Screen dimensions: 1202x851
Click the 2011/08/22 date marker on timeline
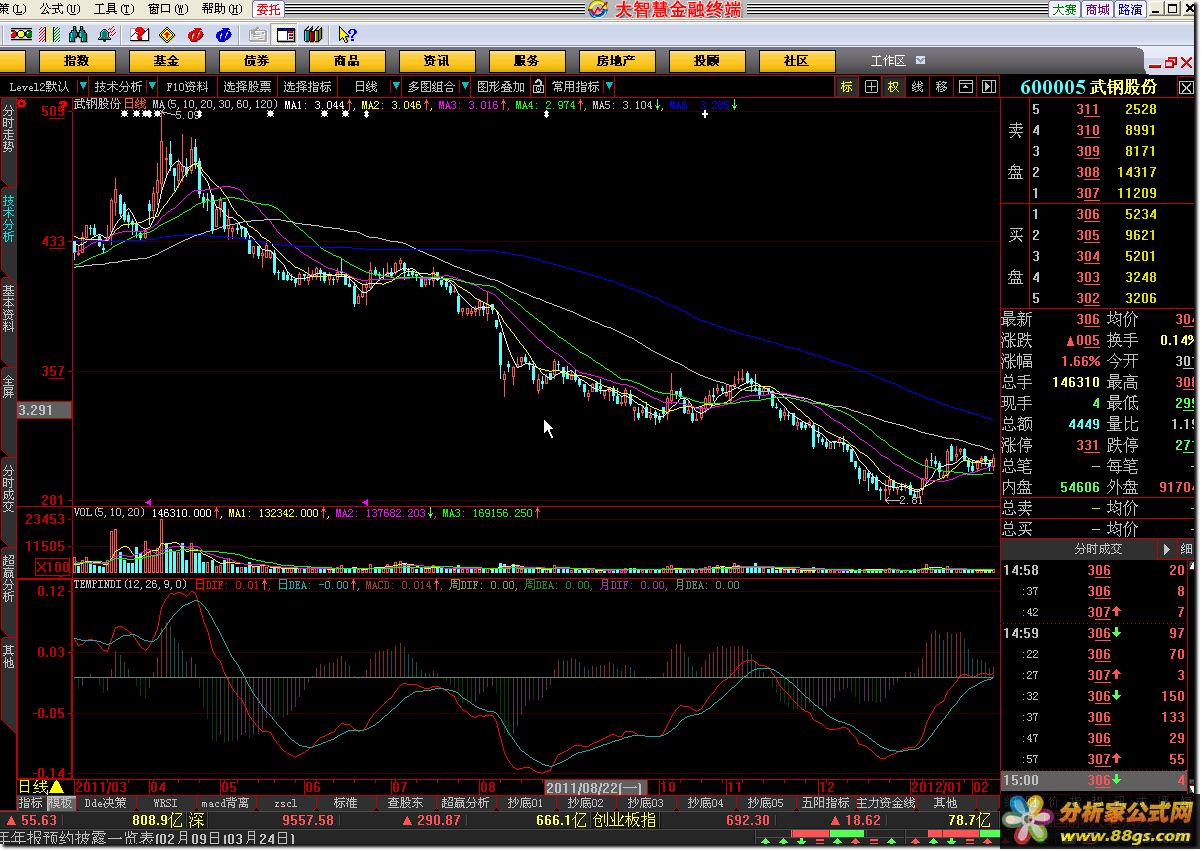click(x=595, y=788)
